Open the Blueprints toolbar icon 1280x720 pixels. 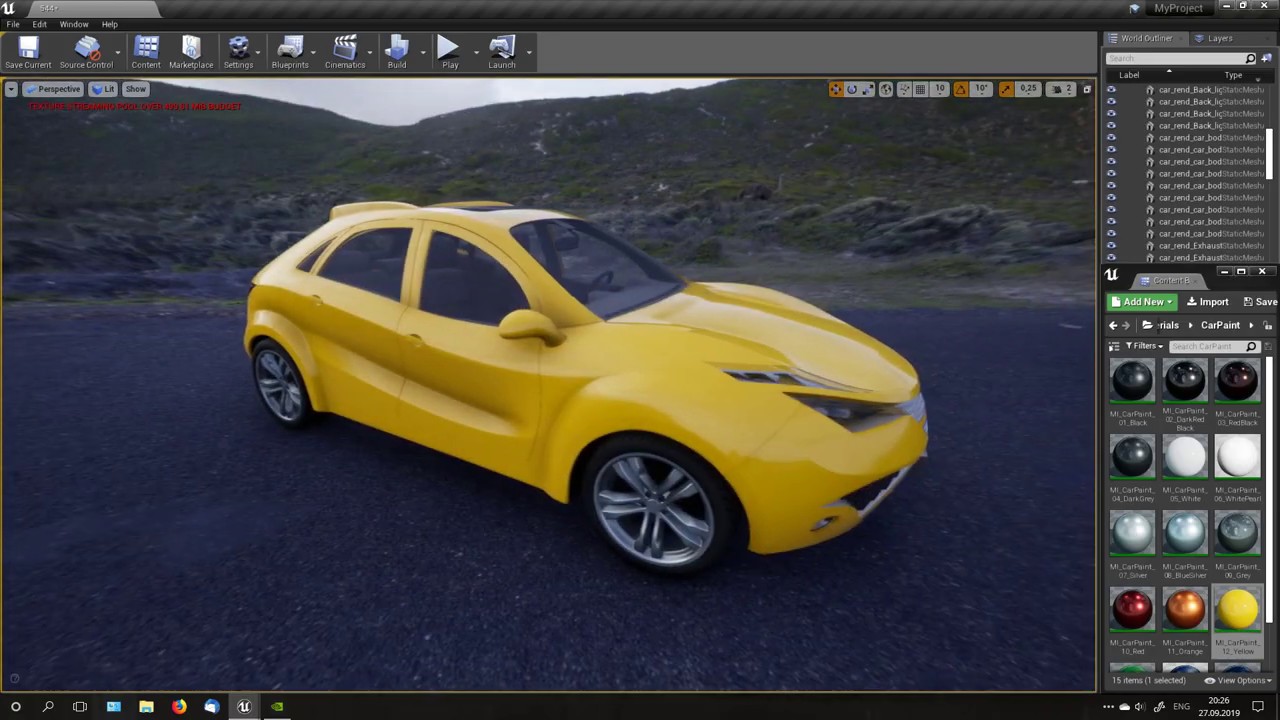pyautogui.click(x=290, y=53)
